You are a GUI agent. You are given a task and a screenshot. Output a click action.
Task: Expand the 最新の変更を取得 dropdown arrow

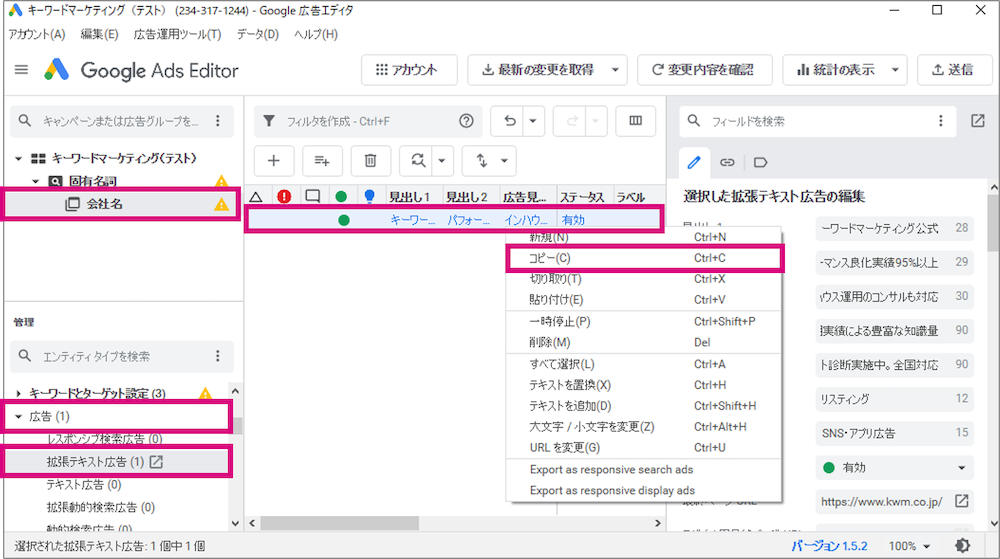615,69
